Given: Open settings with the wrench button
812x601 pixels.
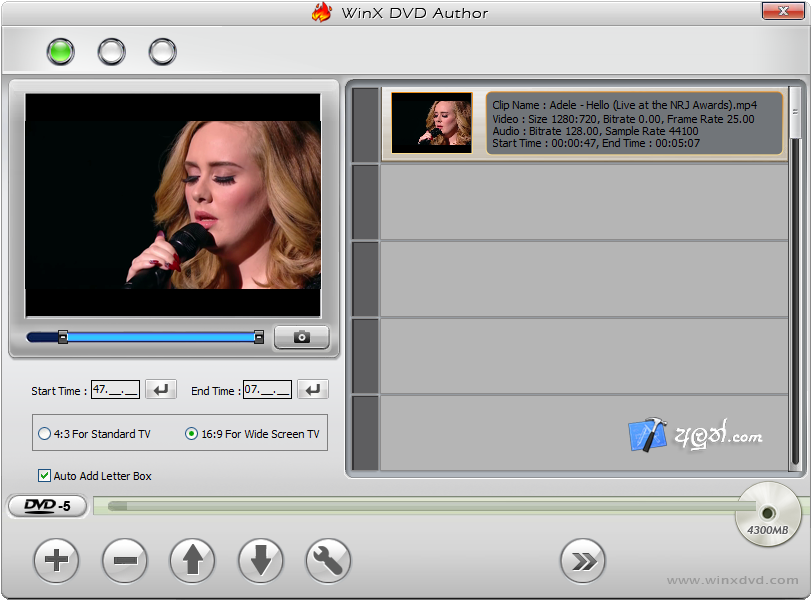Looking at the screenshot, I should [328, 560].
